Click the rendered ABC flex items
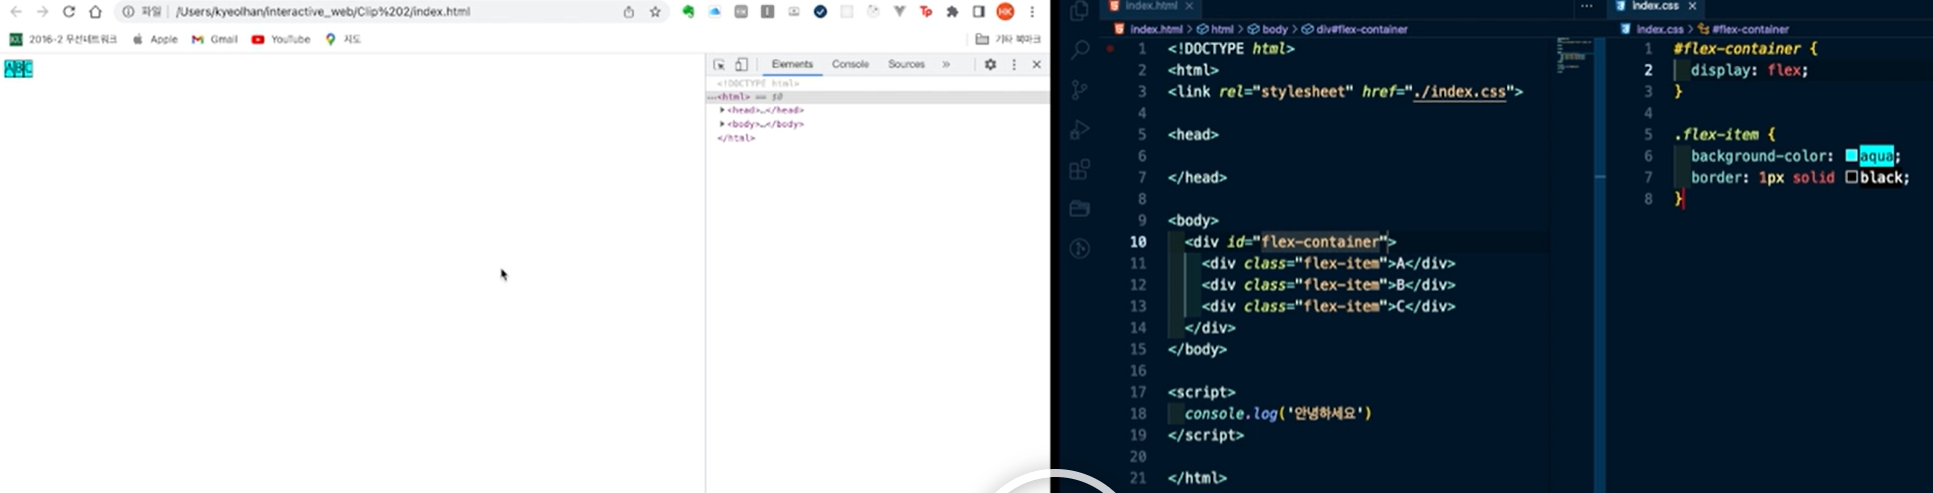Viewport: 1933px width, 493px height. tap(19, 69)
